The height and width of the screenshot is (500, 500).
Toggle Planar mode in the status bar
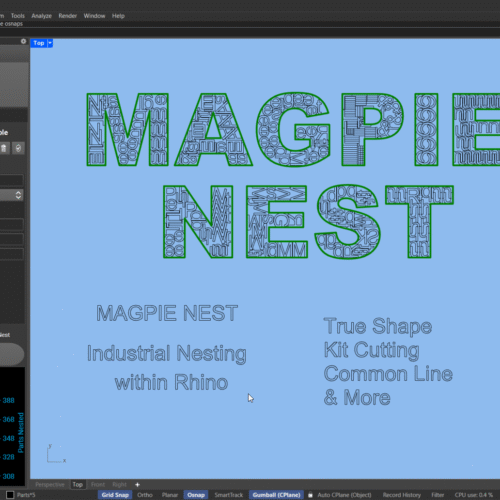pos(170,495)
